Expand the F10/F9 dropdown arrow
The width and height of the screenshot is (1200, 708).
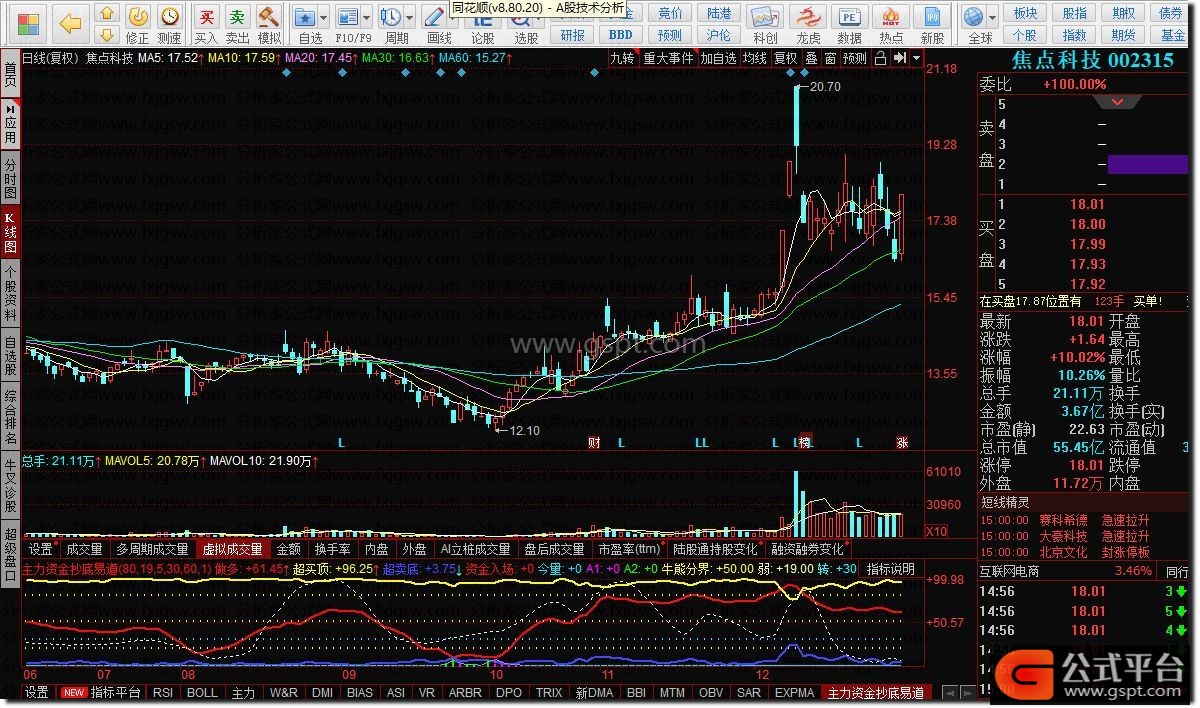(367, 18)
